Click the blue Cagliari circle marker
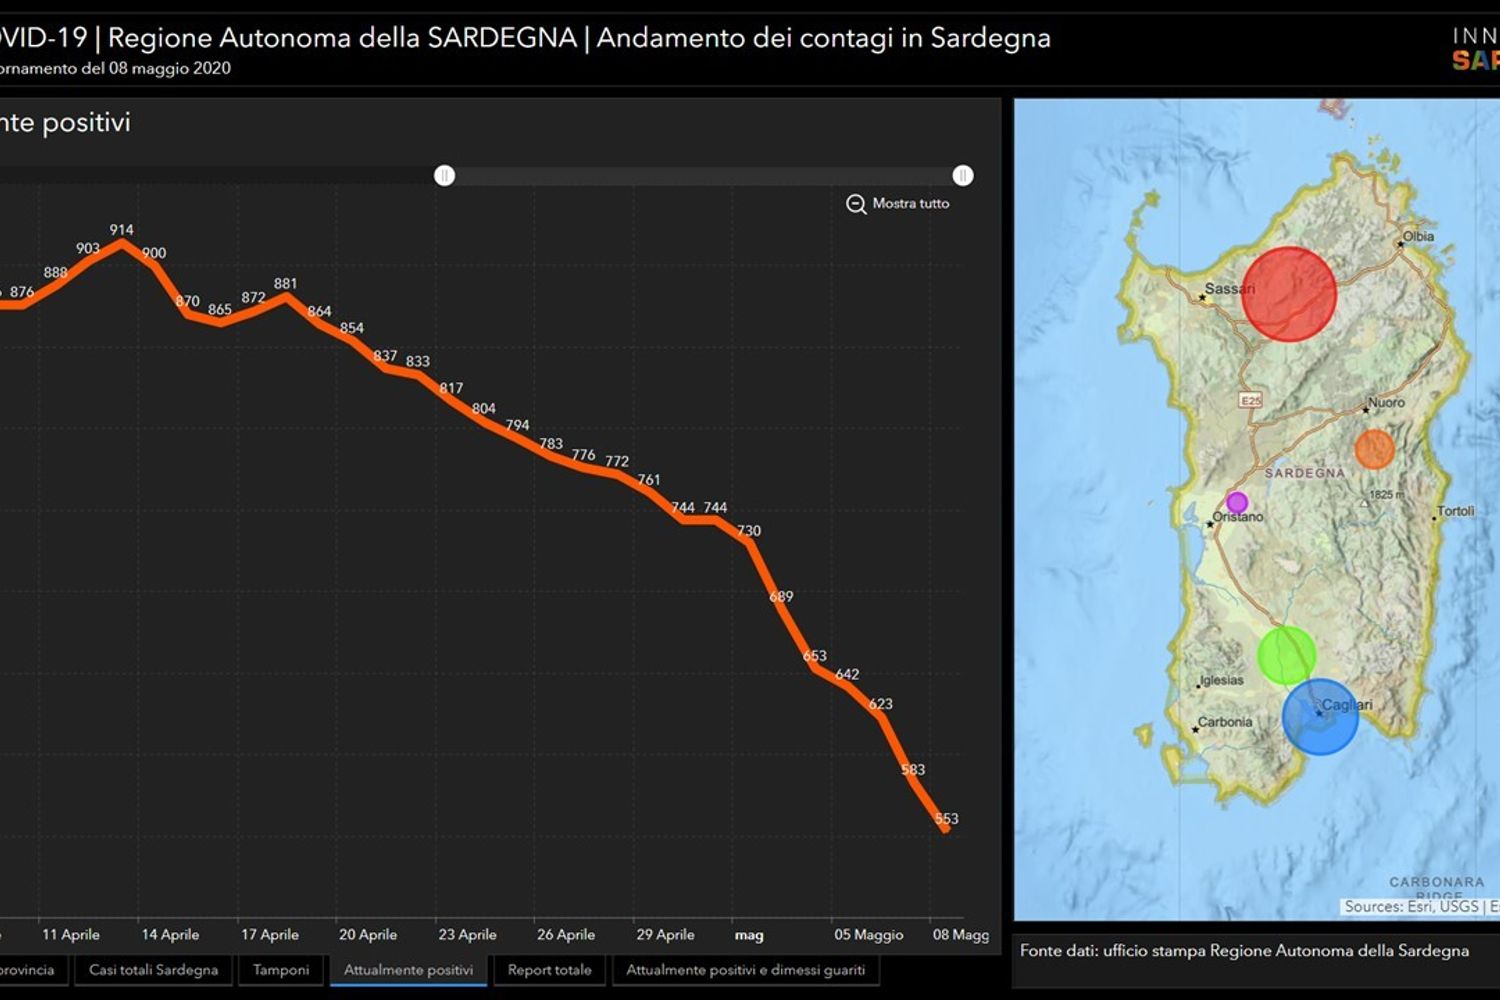The height and width of the screenshot is (1000, 1500). coord(1320,716)
